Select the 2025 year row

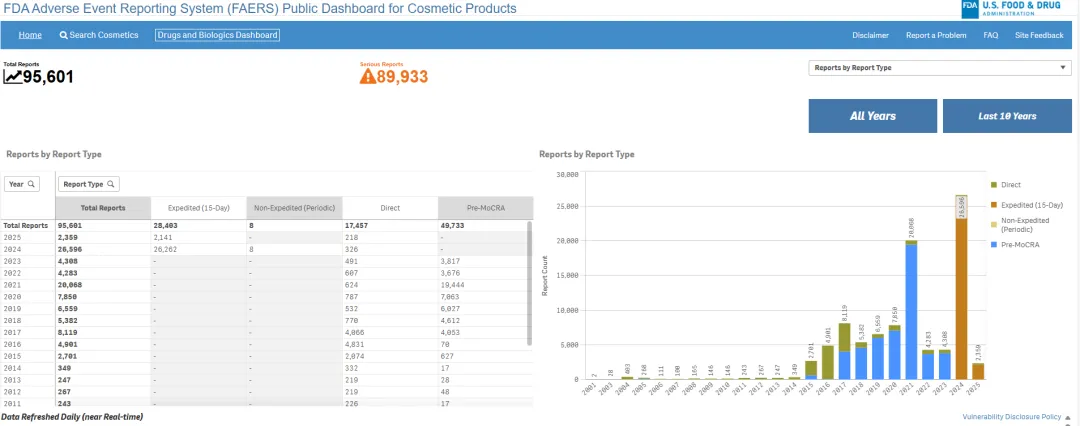[x=267, y=237]
